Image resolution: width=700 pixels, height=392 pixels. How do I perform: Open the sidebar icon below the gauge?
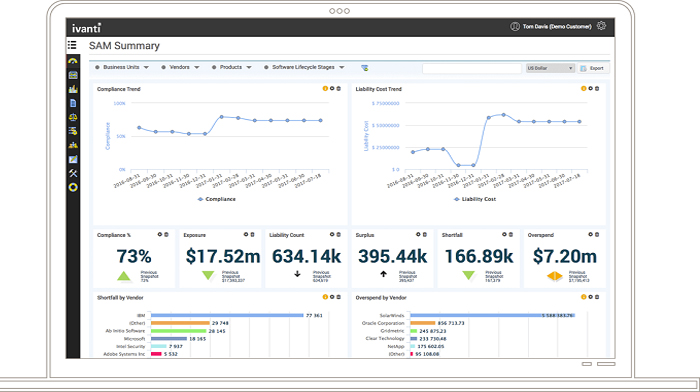(x=73, y=75)
